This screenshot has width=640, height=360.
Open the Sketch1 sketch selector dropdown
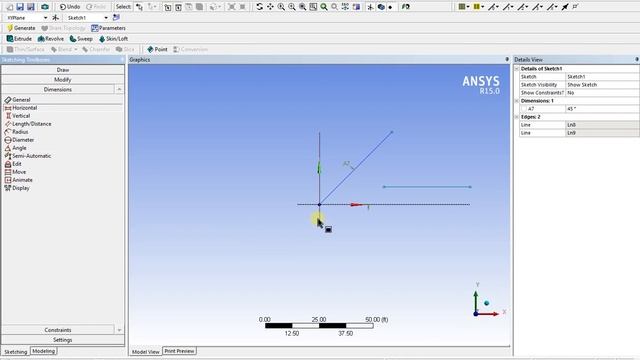coord(106,18)
